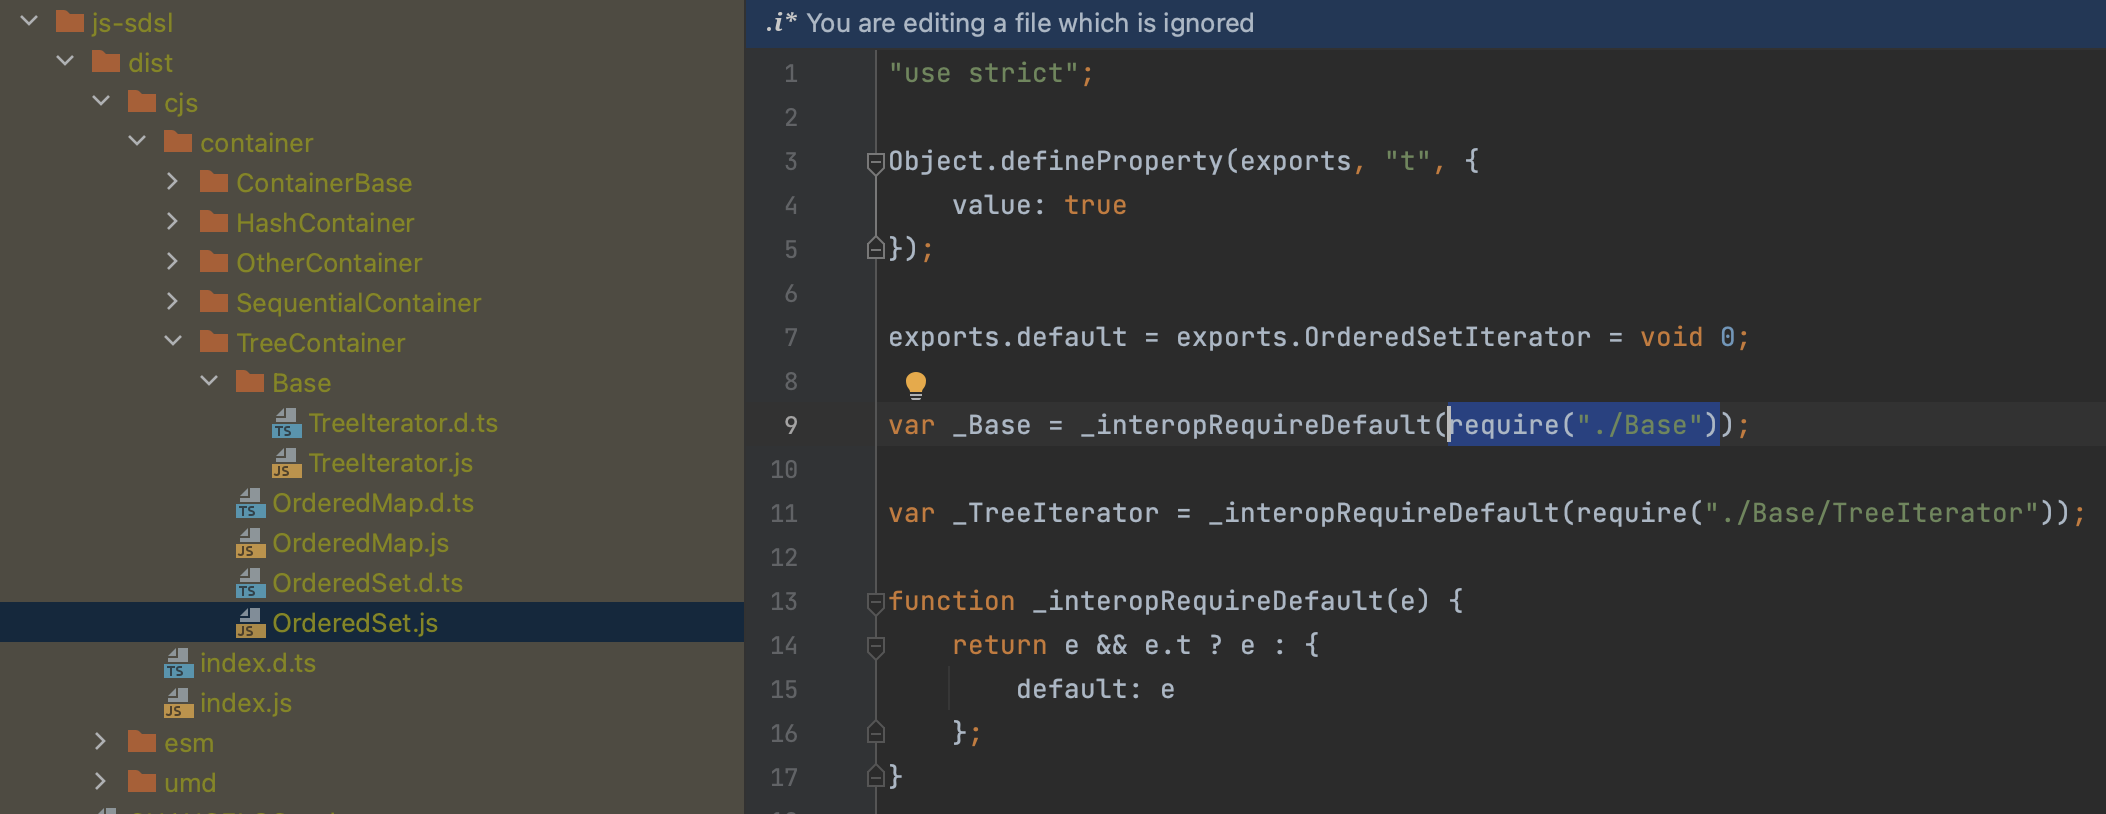The image size is (2106, 814).
Task: Click 'default: e' on line 15
Action: tap(1095, 689)
